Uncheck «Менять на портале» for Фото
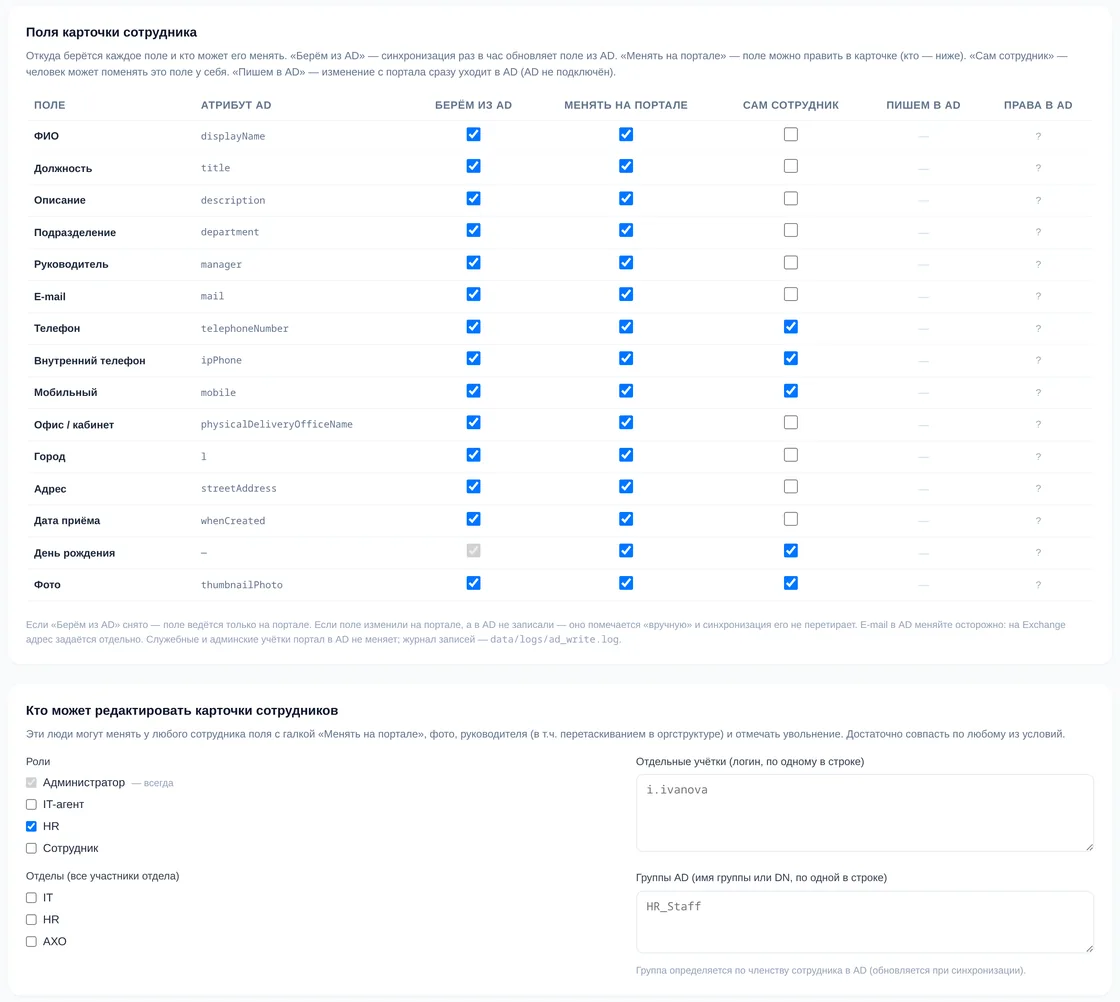1120x1002 pixels. tap(626, 583)
